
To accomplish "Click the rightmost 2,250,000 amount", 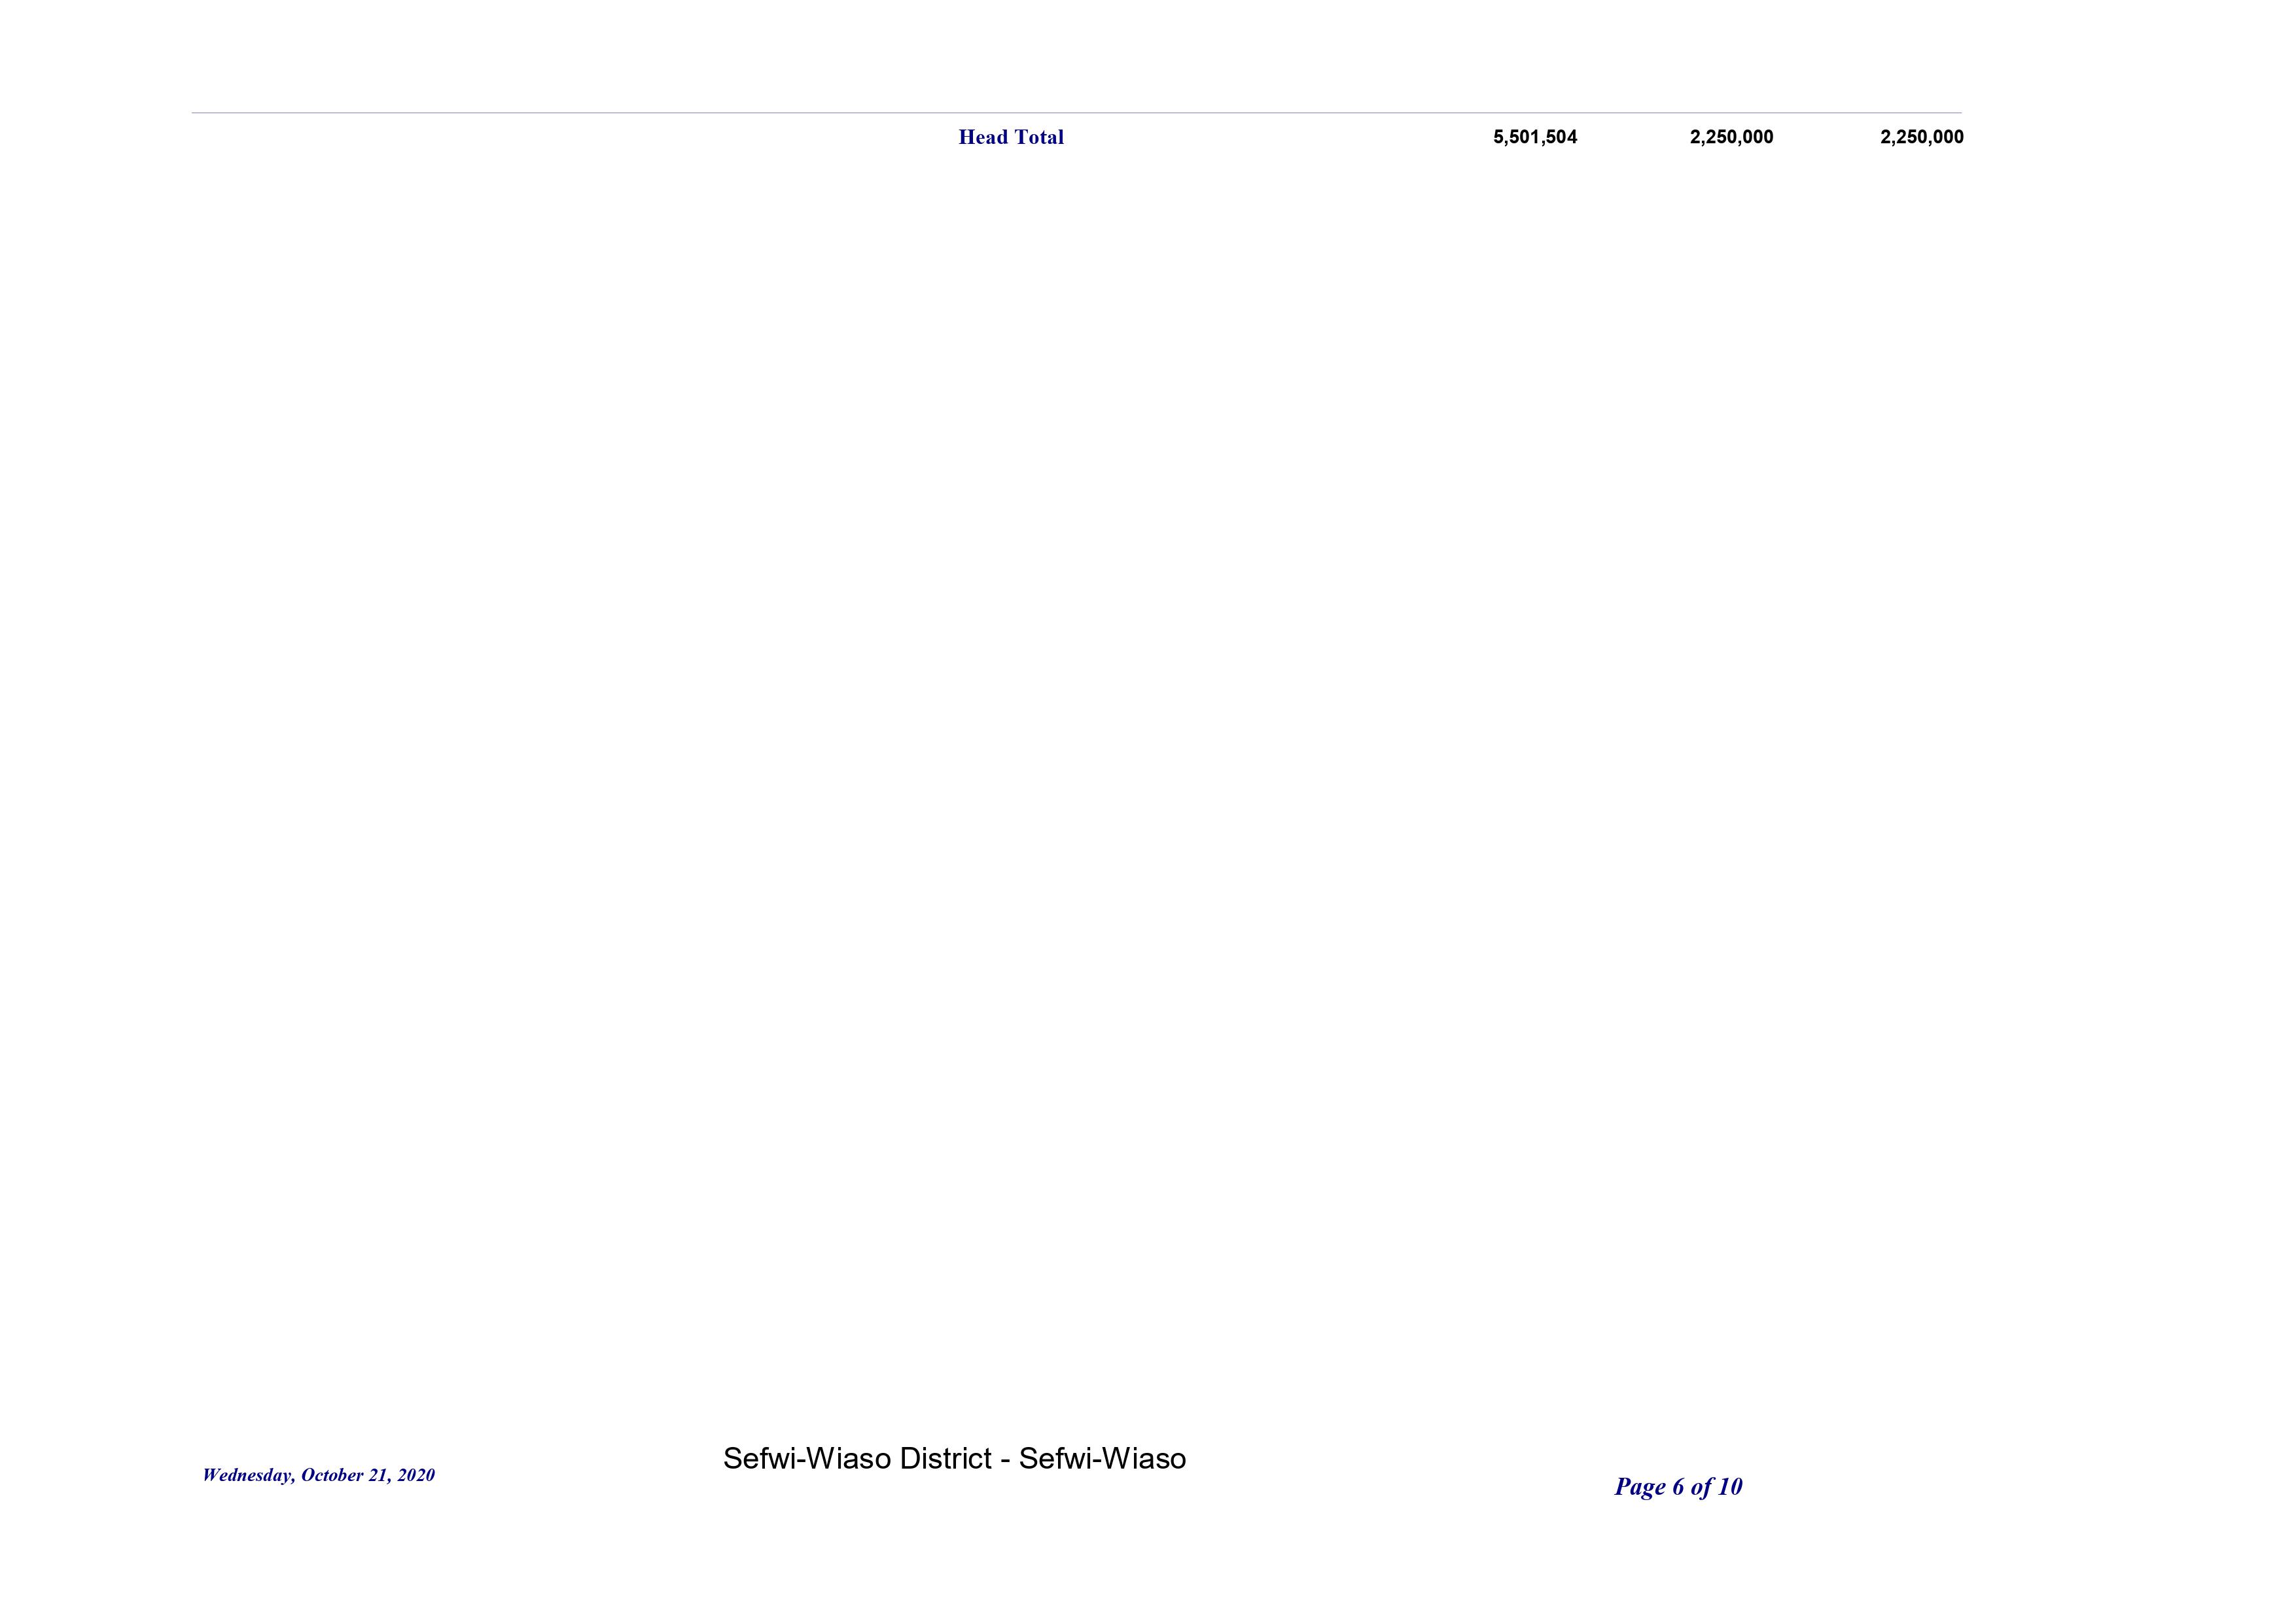I will click(x=1921, y=137).
